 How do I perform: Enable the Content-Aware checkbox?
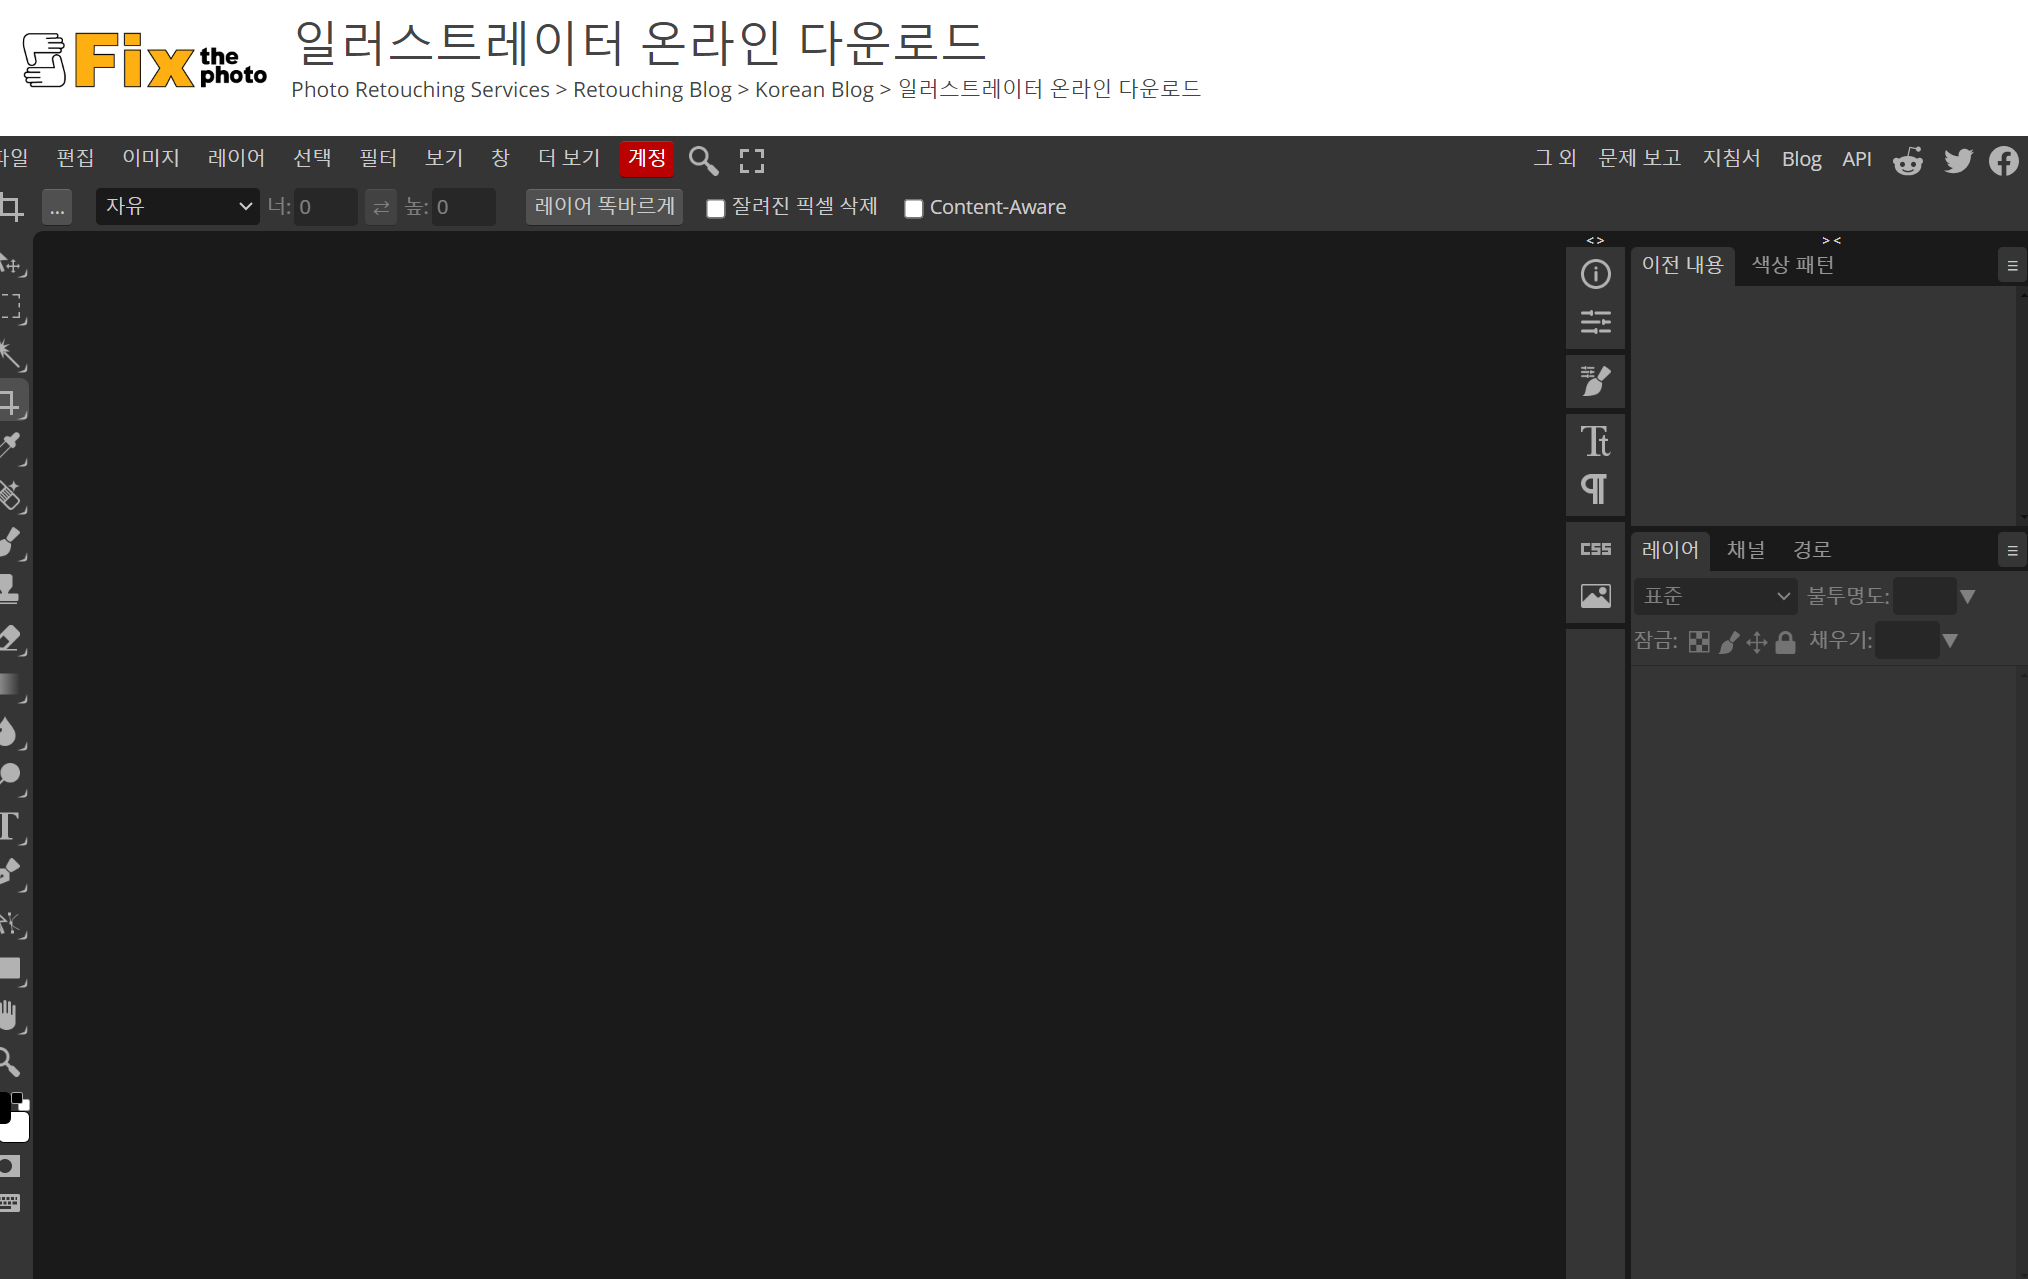point(913,208)
